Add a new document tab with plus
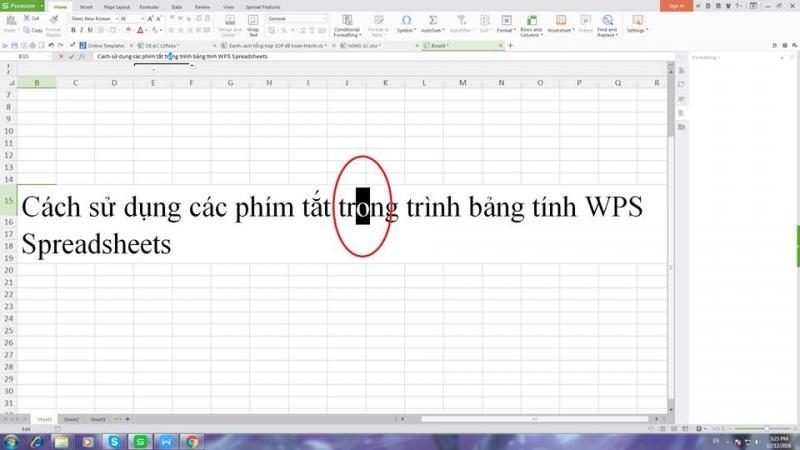The image size is (800, 450). pyautogui.click(x=510, y=45)
